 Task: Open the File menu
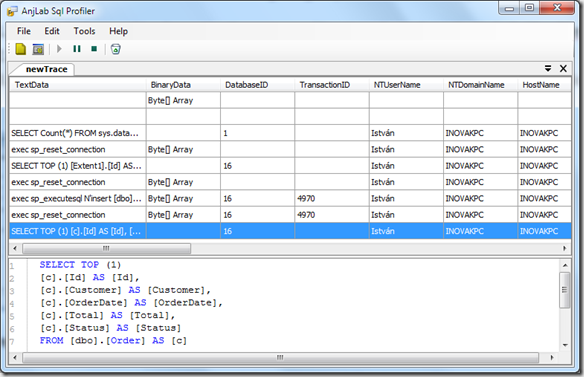click(x=24, y=31)
